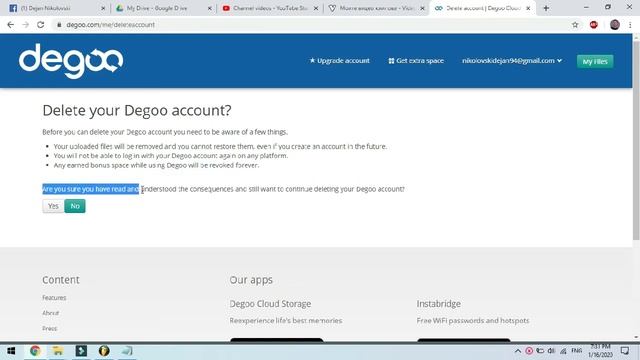Click the Degoo logo
This screenshot has height=360, width=640.
click(x=71, y=61)
